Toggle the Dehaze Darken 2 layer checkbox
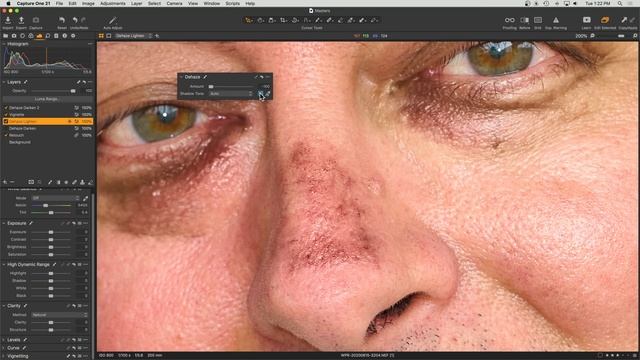640x360 pixels. [6, 108]
